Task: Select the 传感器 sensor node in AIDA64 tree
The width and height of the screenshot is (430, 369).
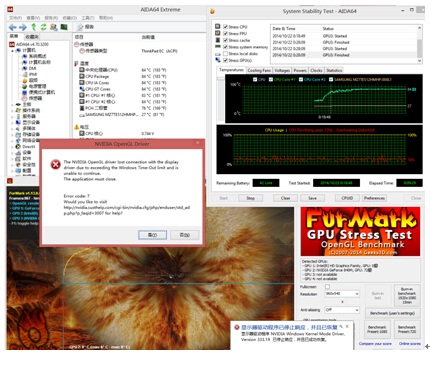Action: 32,98
